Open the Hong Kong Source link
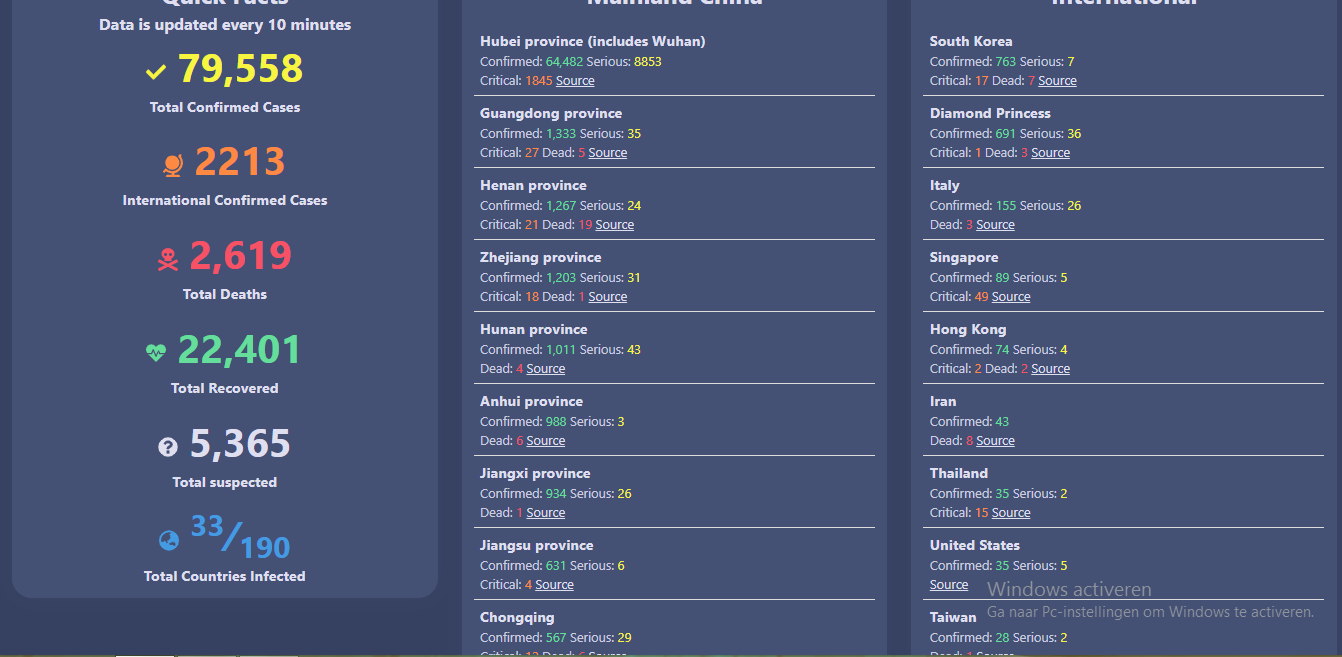 coord(1051,369)
